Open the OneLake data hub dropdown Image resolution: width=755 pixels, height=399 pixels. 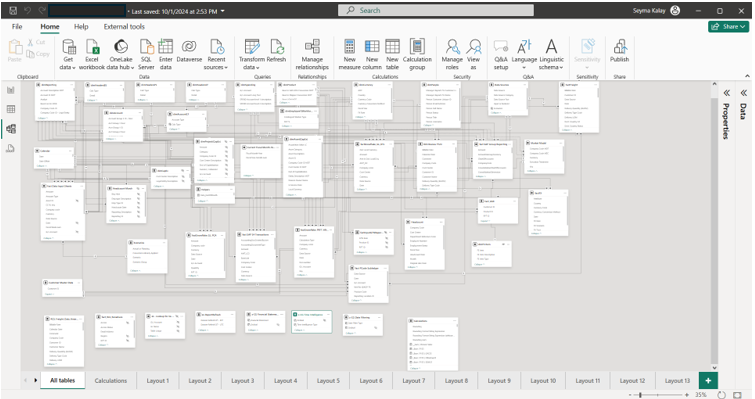[120, 54]
